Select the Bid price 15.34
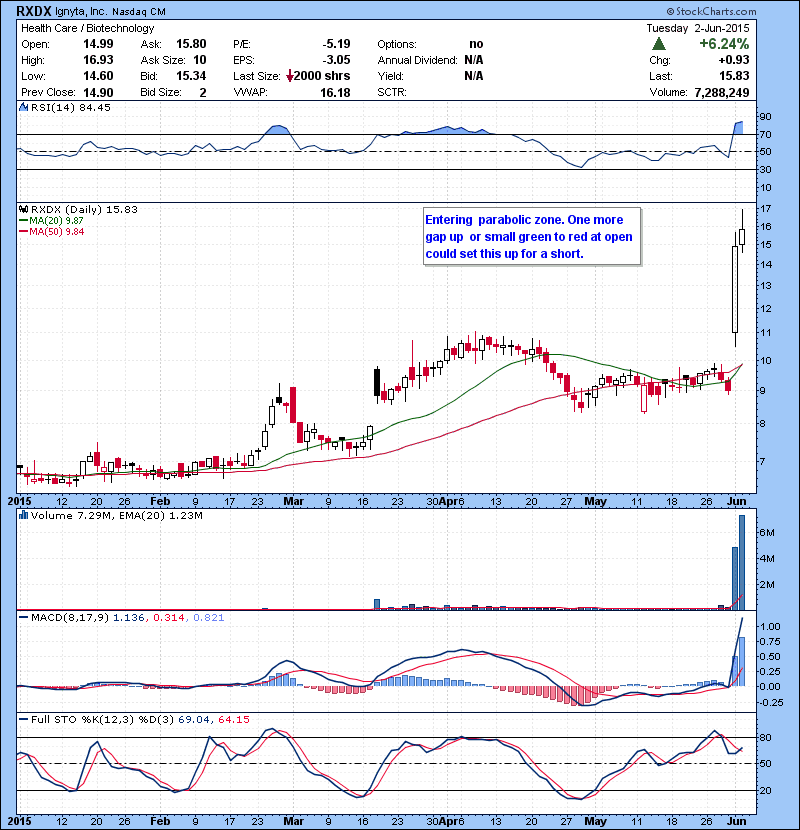Viewport: 800px width, 830px height. click(x=191, y=76)
